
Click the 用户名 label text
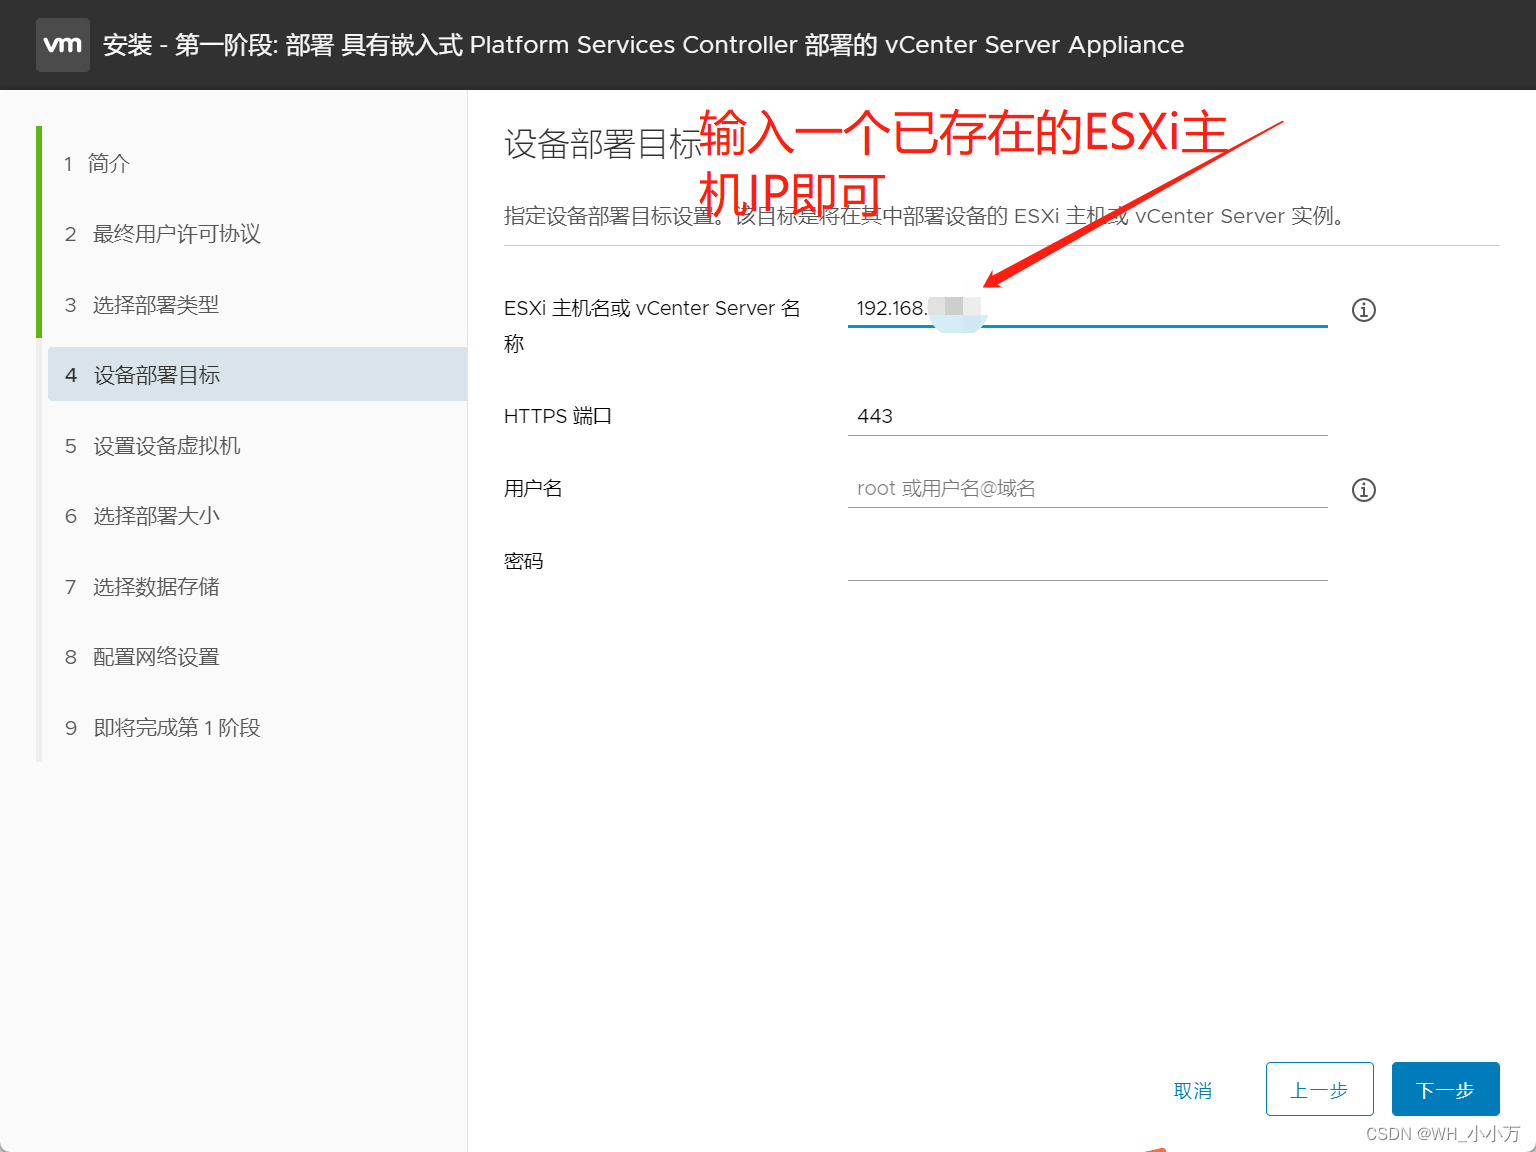(x=533, y=488)
